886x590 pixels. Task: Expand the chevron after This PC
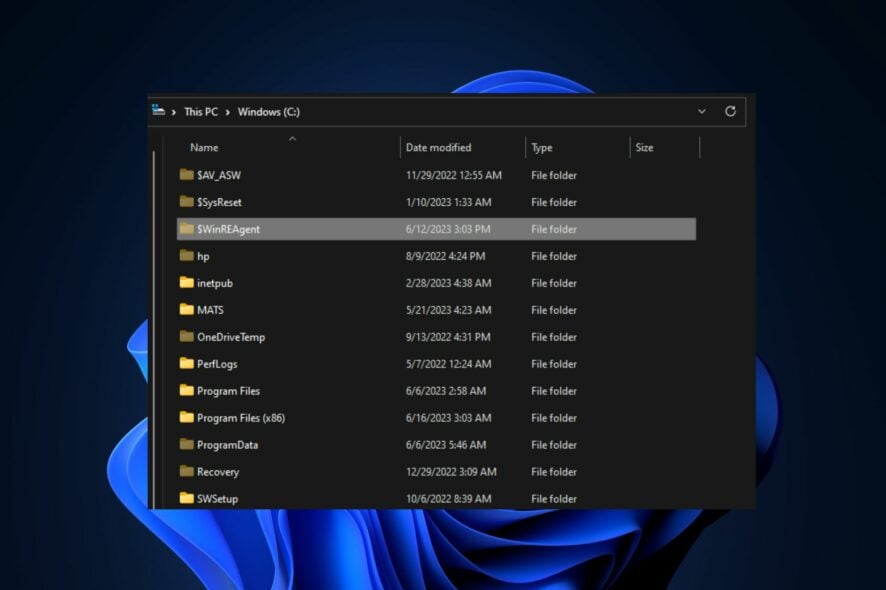[x=227, y=112]
